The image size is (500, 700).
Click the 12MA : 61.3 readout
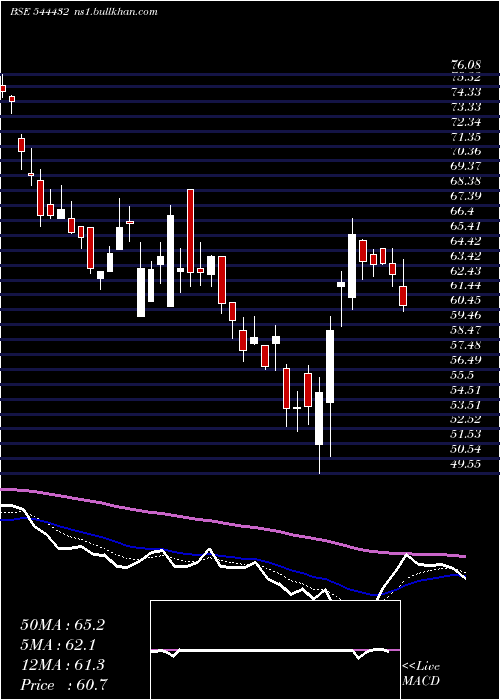click(x=62, y=665)
